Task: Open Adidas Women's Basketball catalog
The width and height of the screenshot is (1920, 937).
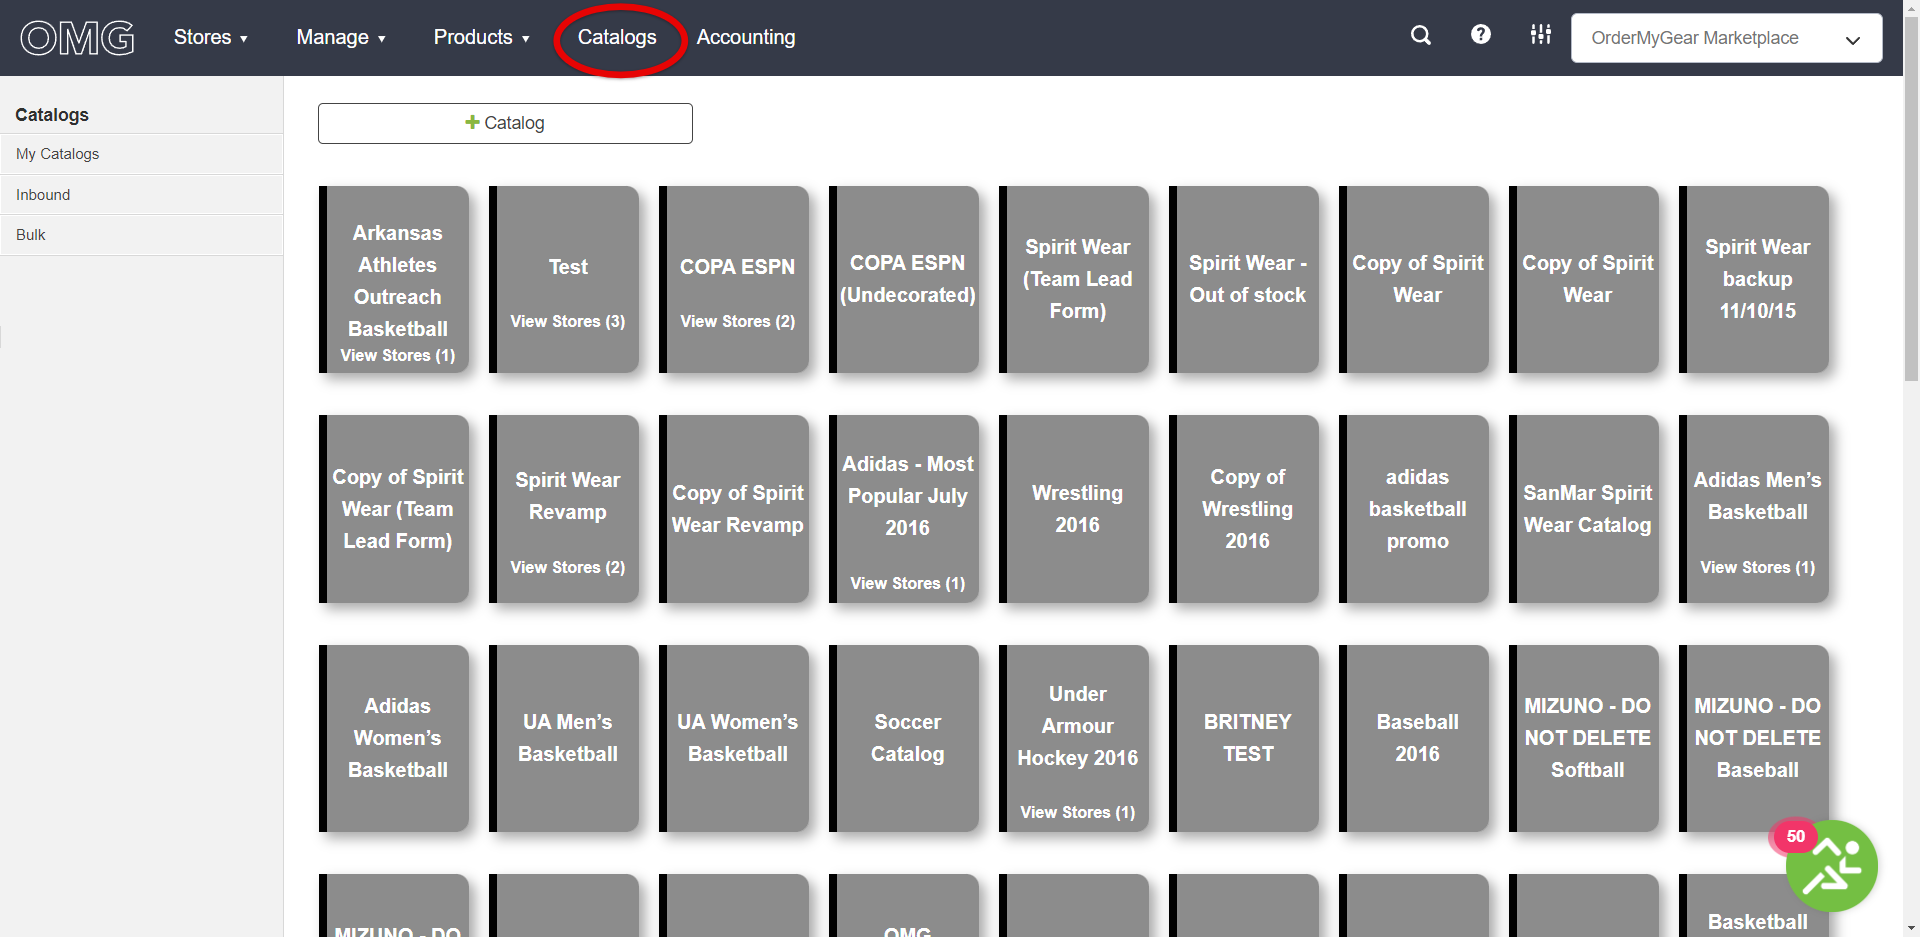Action: click(394, 738)
